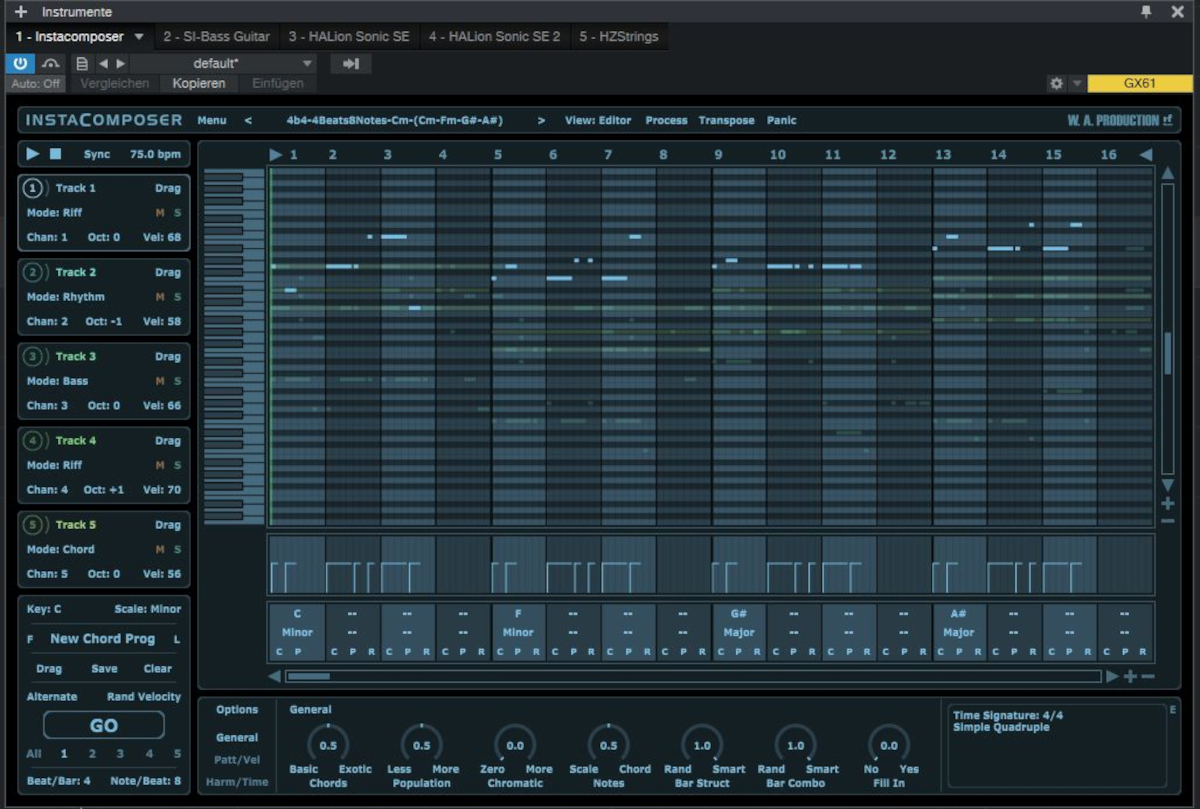
Task: Zoom in horizontally with bottom plus icon
Action: pos(1130,676)
